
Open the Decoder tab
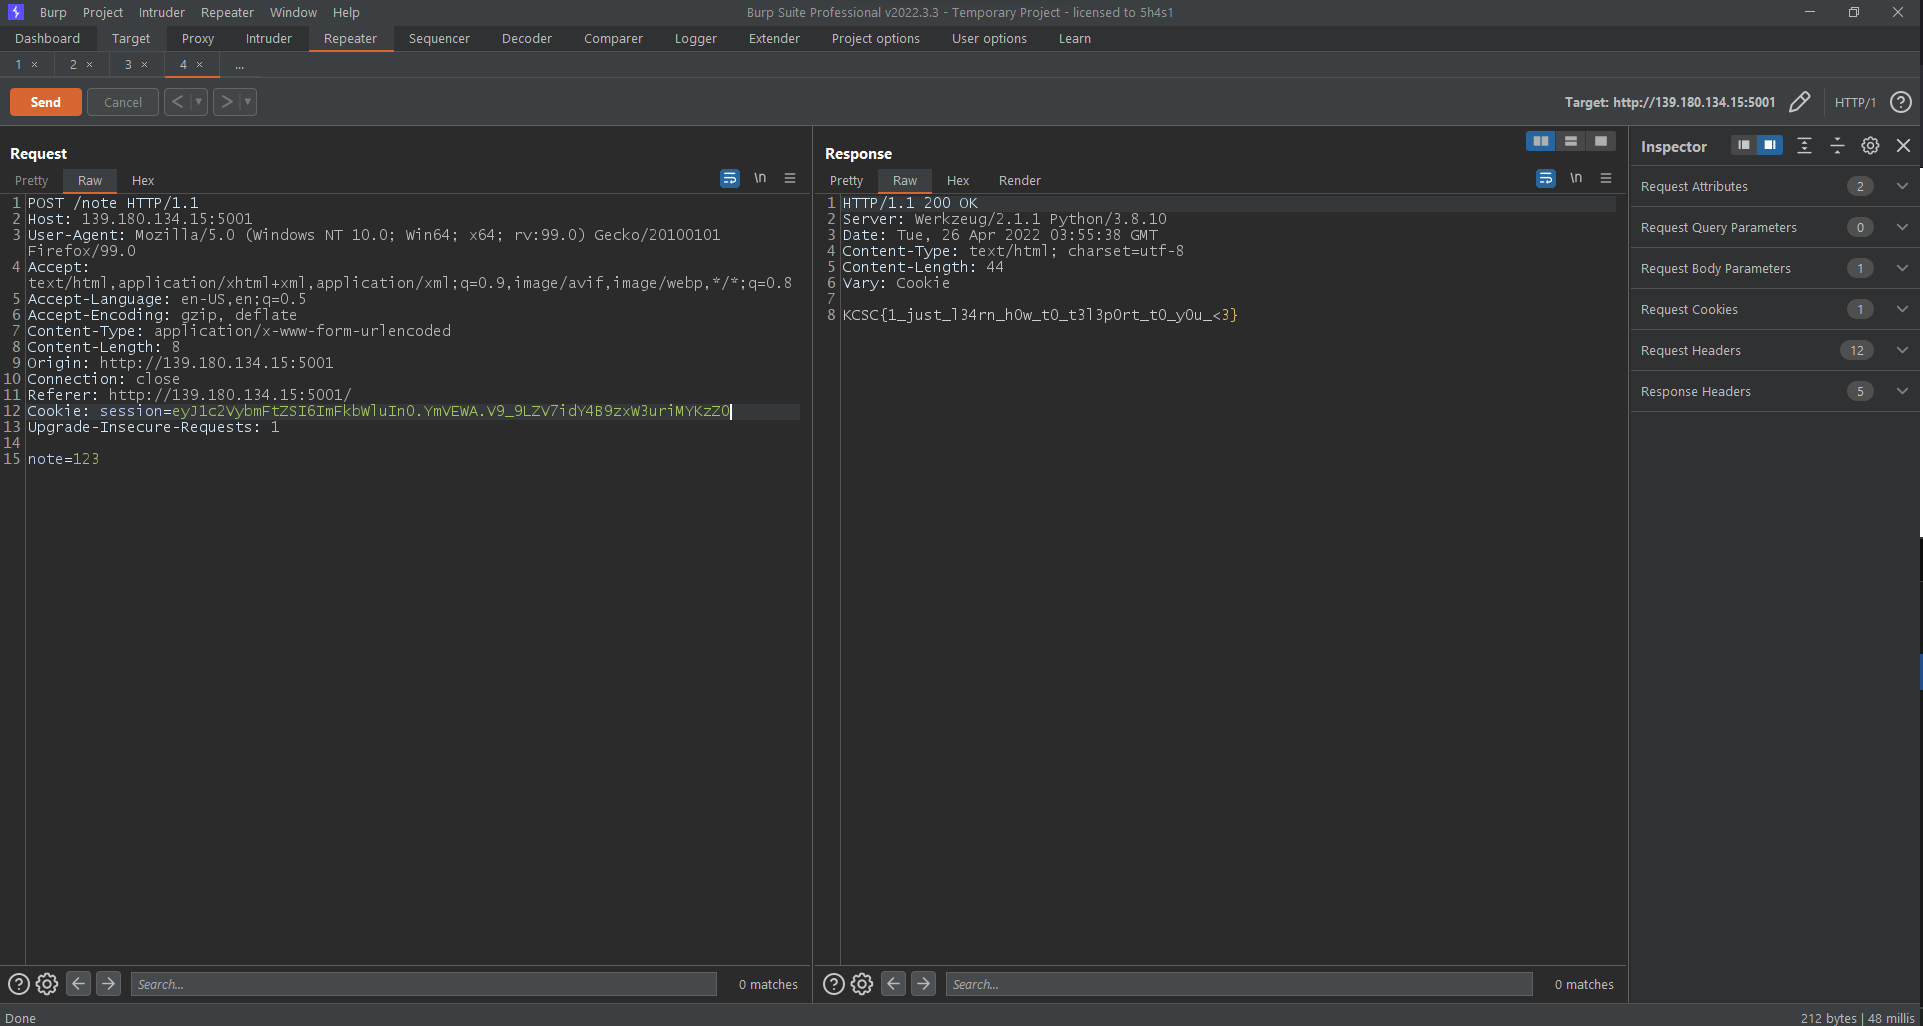[527, 38]
